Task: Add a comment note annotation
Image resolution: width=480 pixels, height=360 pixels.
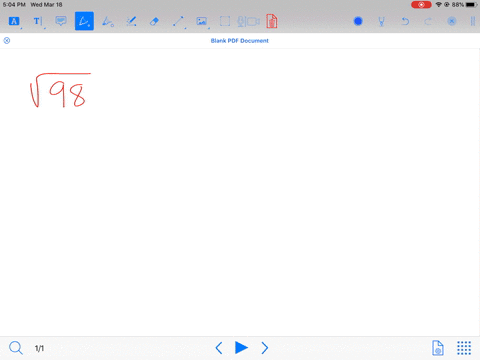Action: (x=61, y=21)
